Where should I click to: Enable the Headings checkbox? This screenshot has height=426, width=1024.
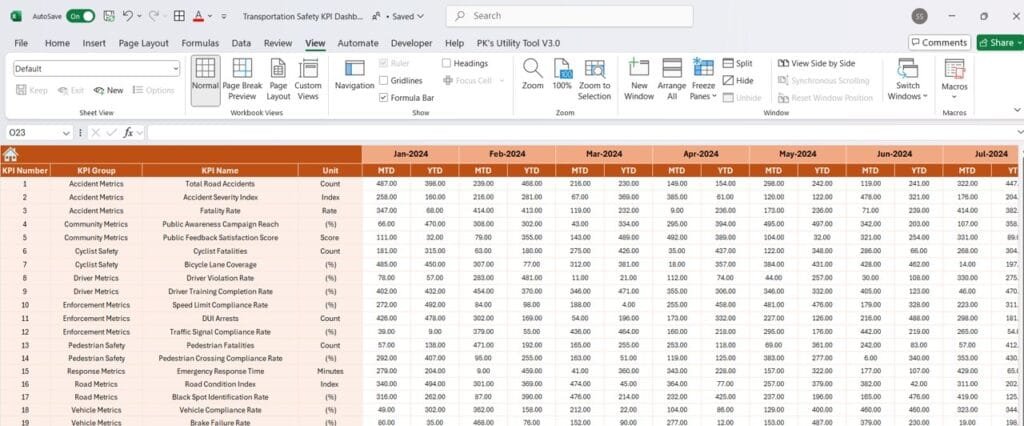coord(446,63)
